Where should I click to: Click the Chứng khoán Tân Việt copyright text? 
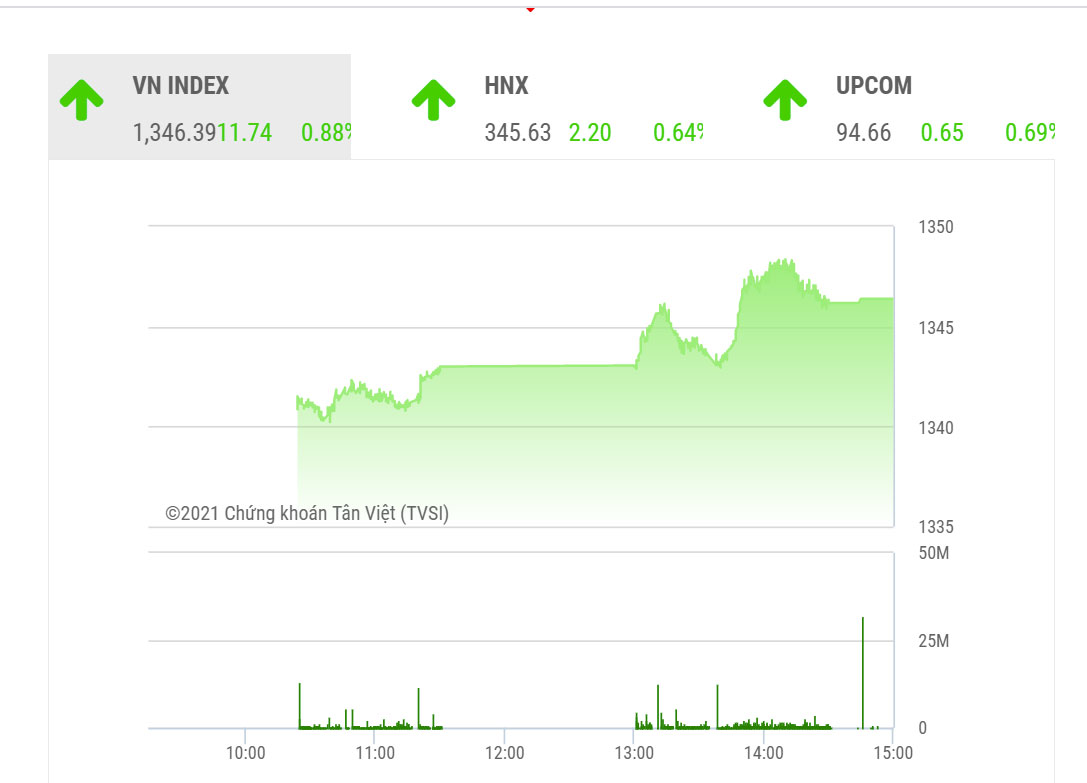click(307, 513)
